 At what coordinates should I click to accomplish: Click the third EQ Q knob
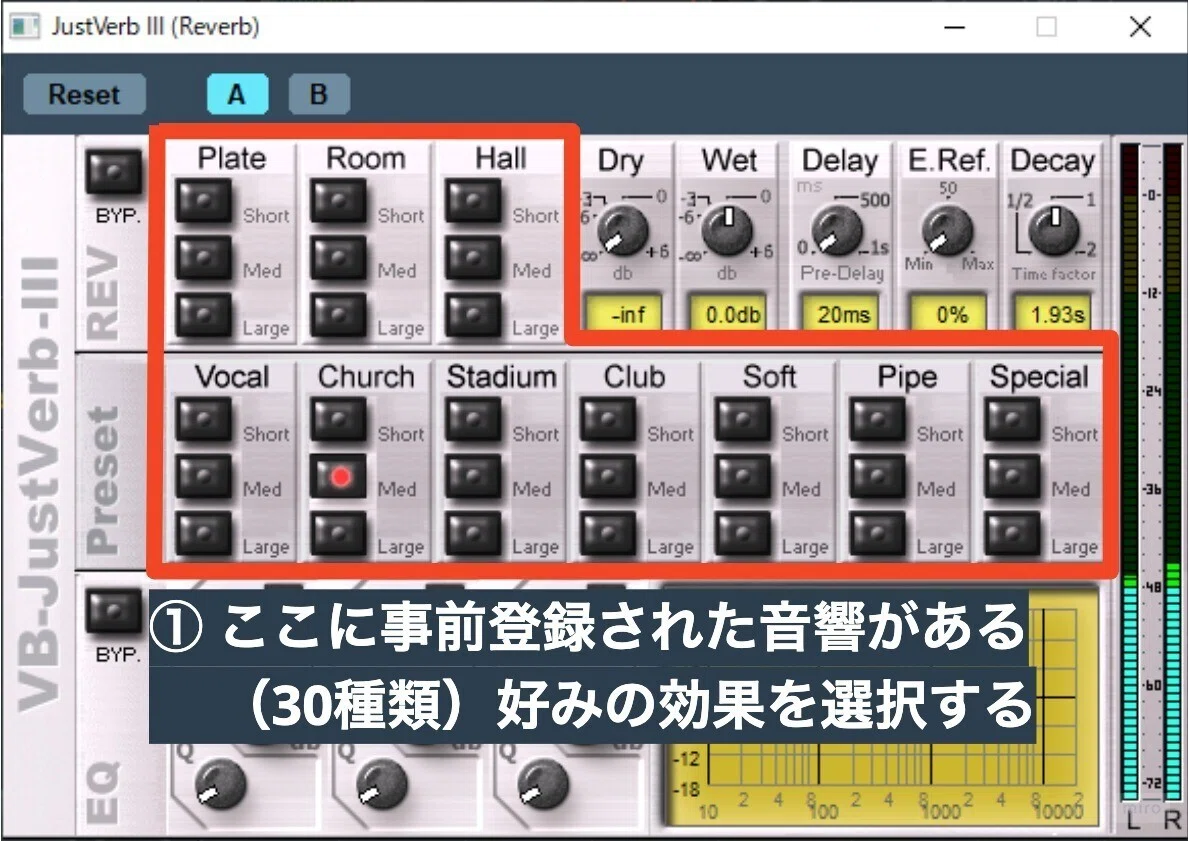[542, 785]
